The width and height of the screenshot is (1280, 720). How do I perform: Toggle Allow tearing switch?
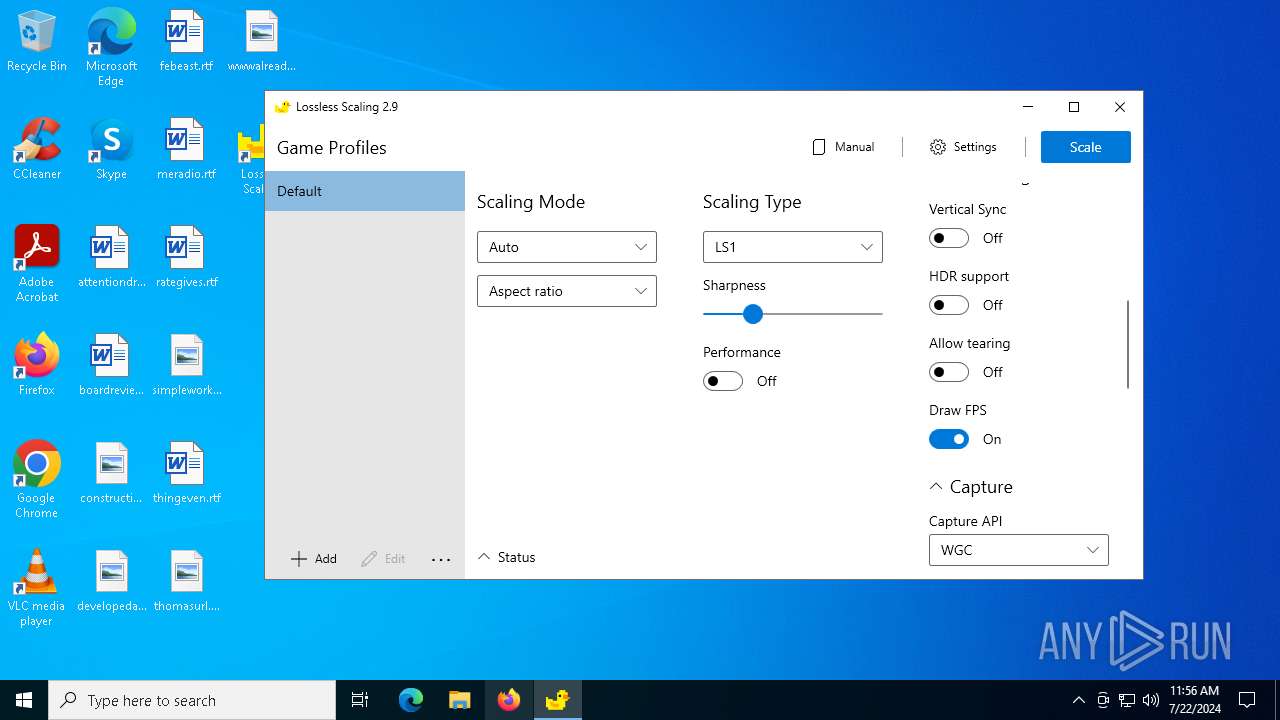948,372
